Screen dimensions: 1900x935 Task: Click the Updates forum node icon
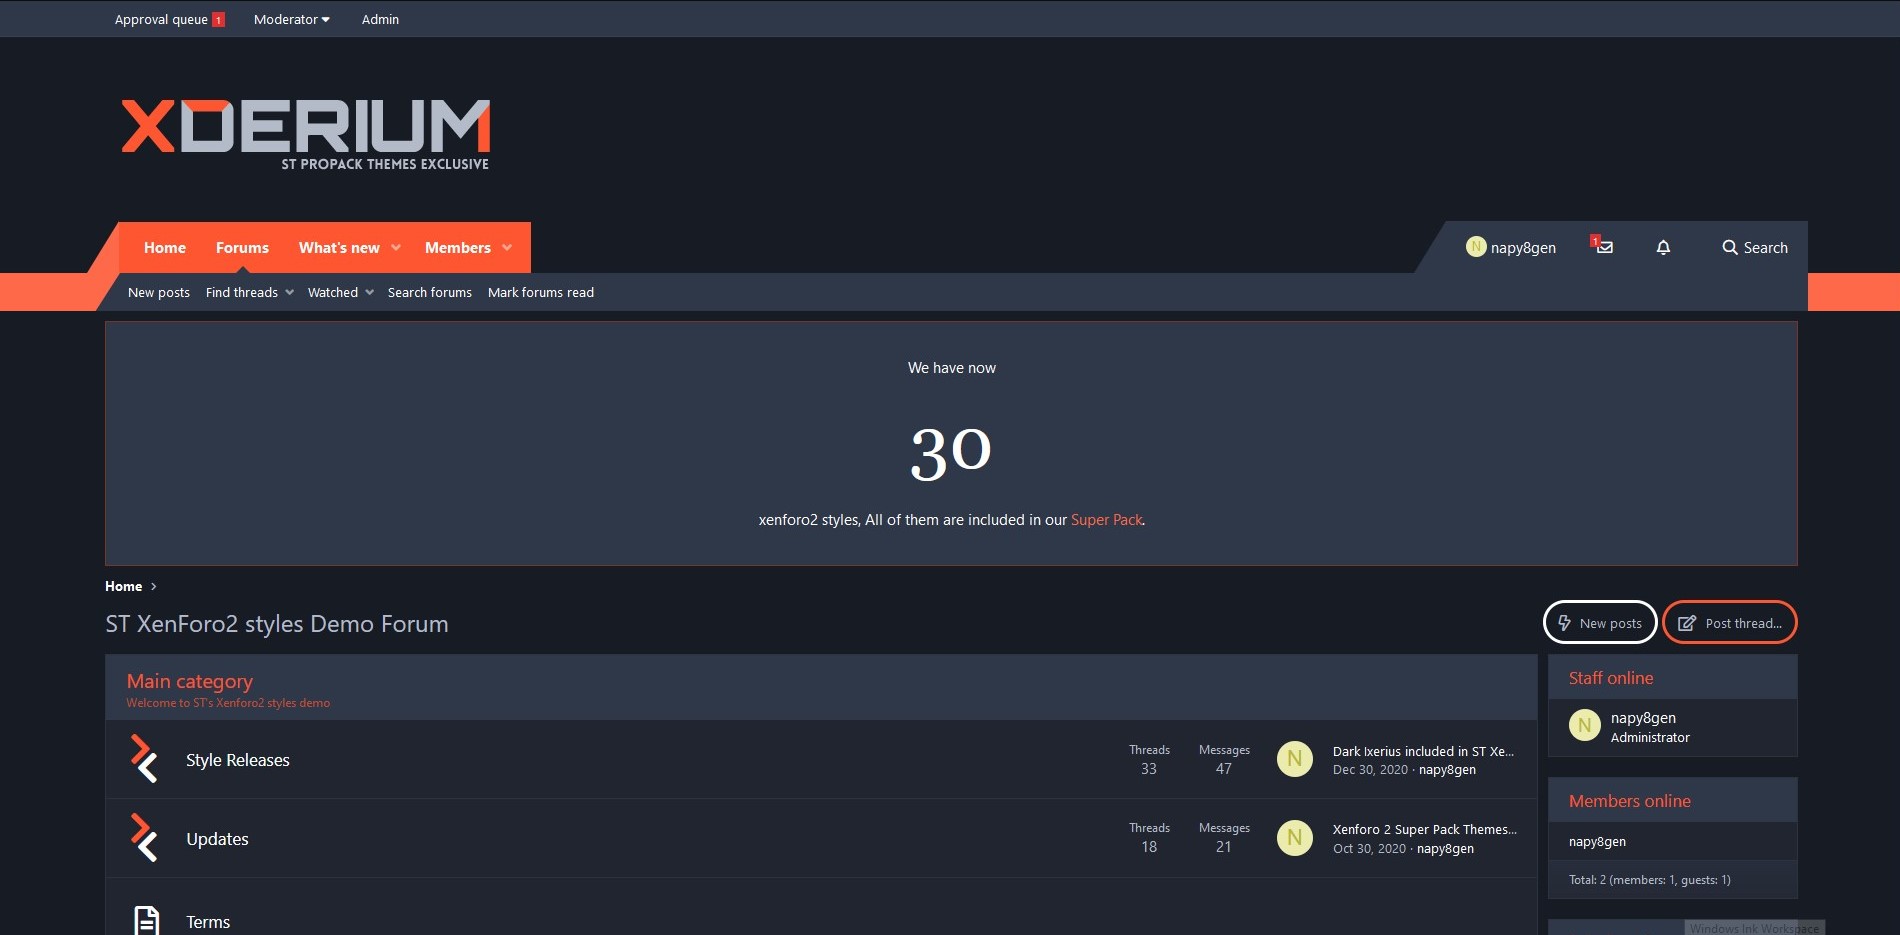coord(144,838)
